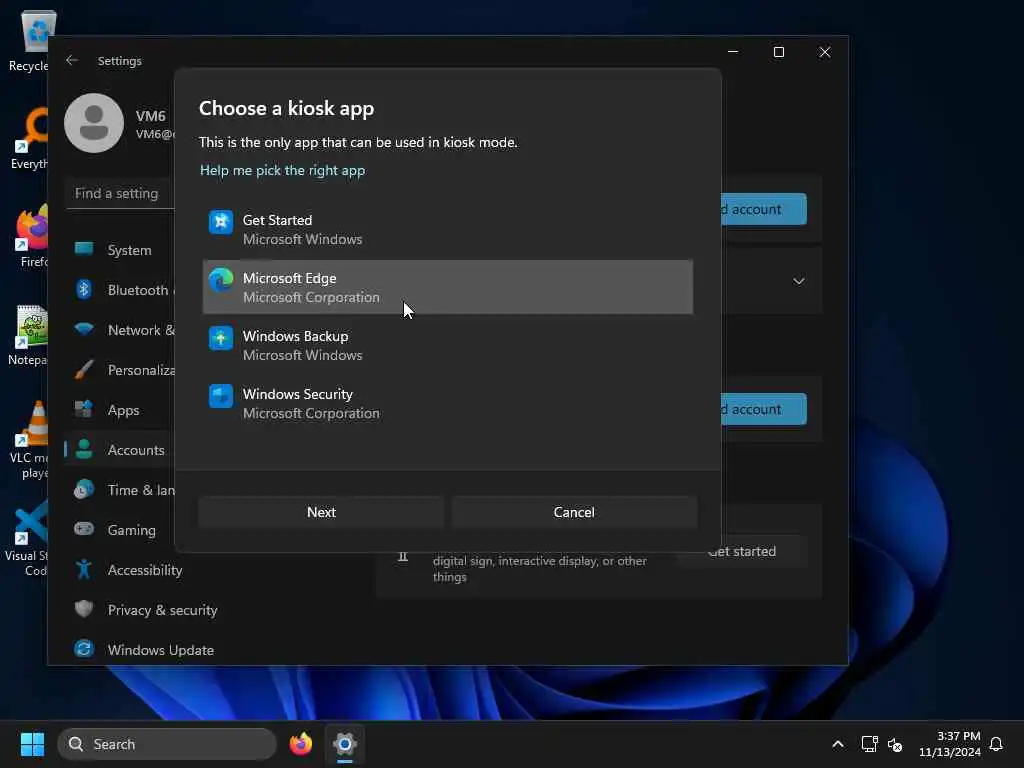Click the taskbar Search box
The width and height of the screenshot is (1024, 768).
tap(167, 744)
